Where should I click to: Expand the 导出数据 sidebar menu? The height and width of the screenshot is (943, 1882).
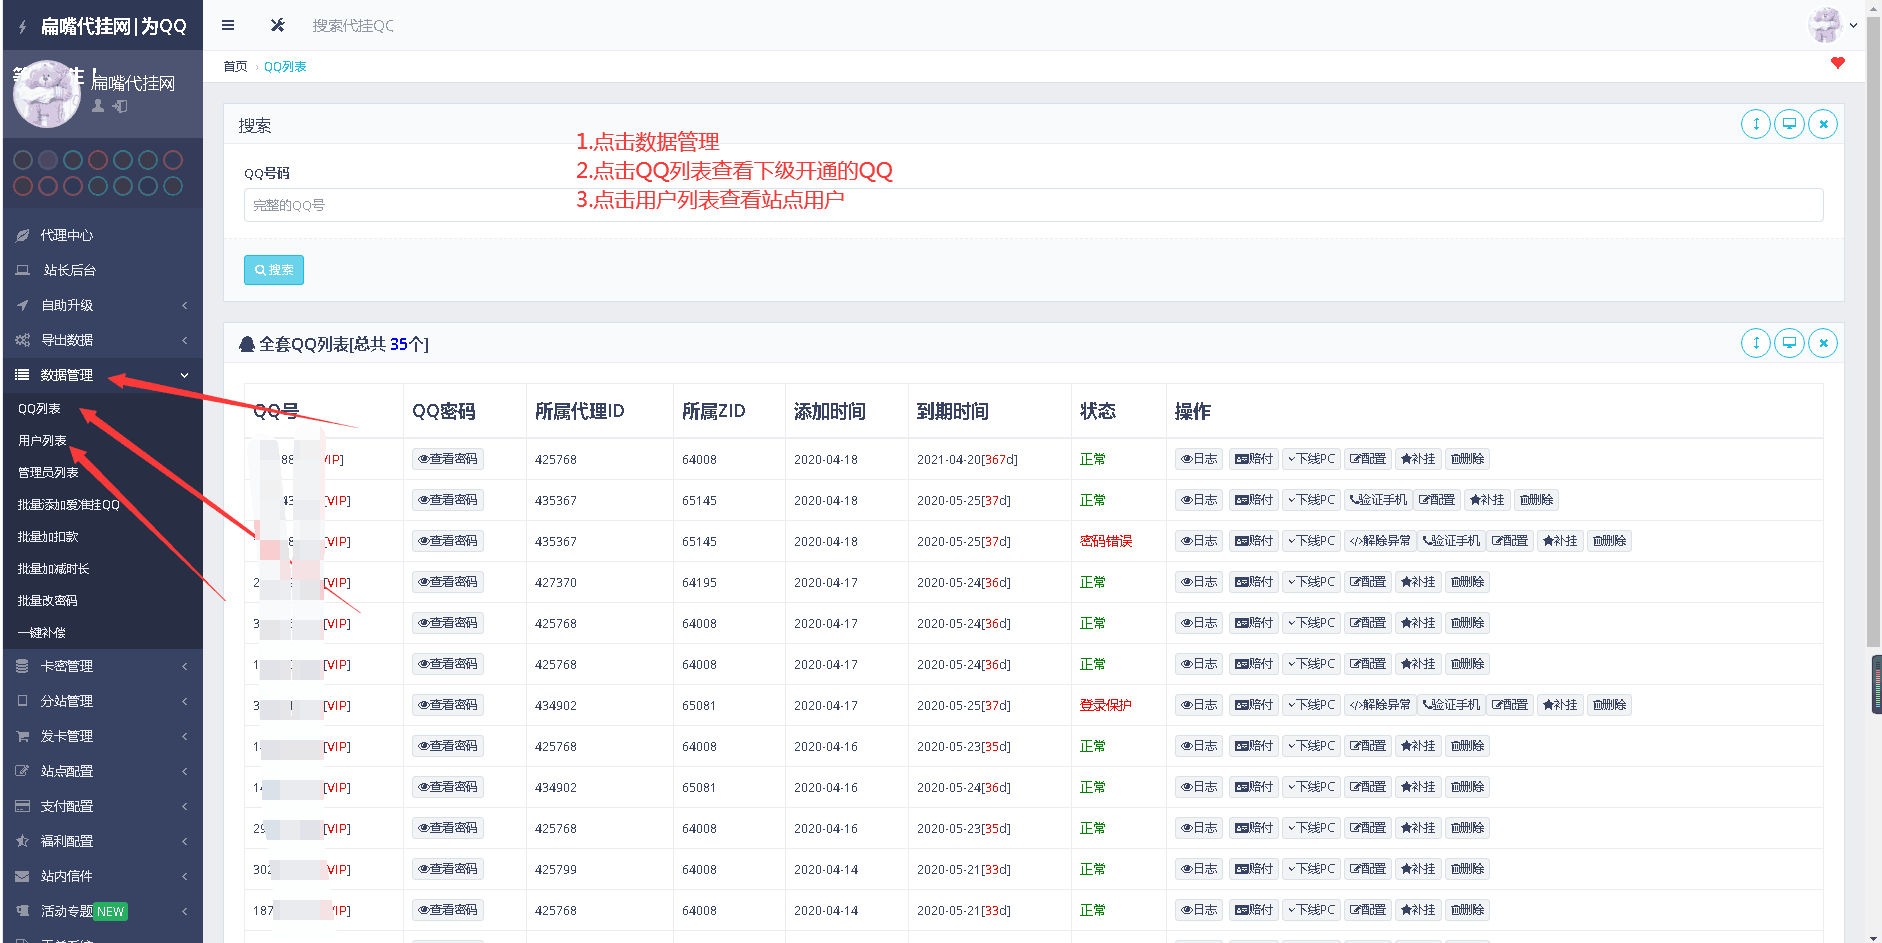[102, 340]
